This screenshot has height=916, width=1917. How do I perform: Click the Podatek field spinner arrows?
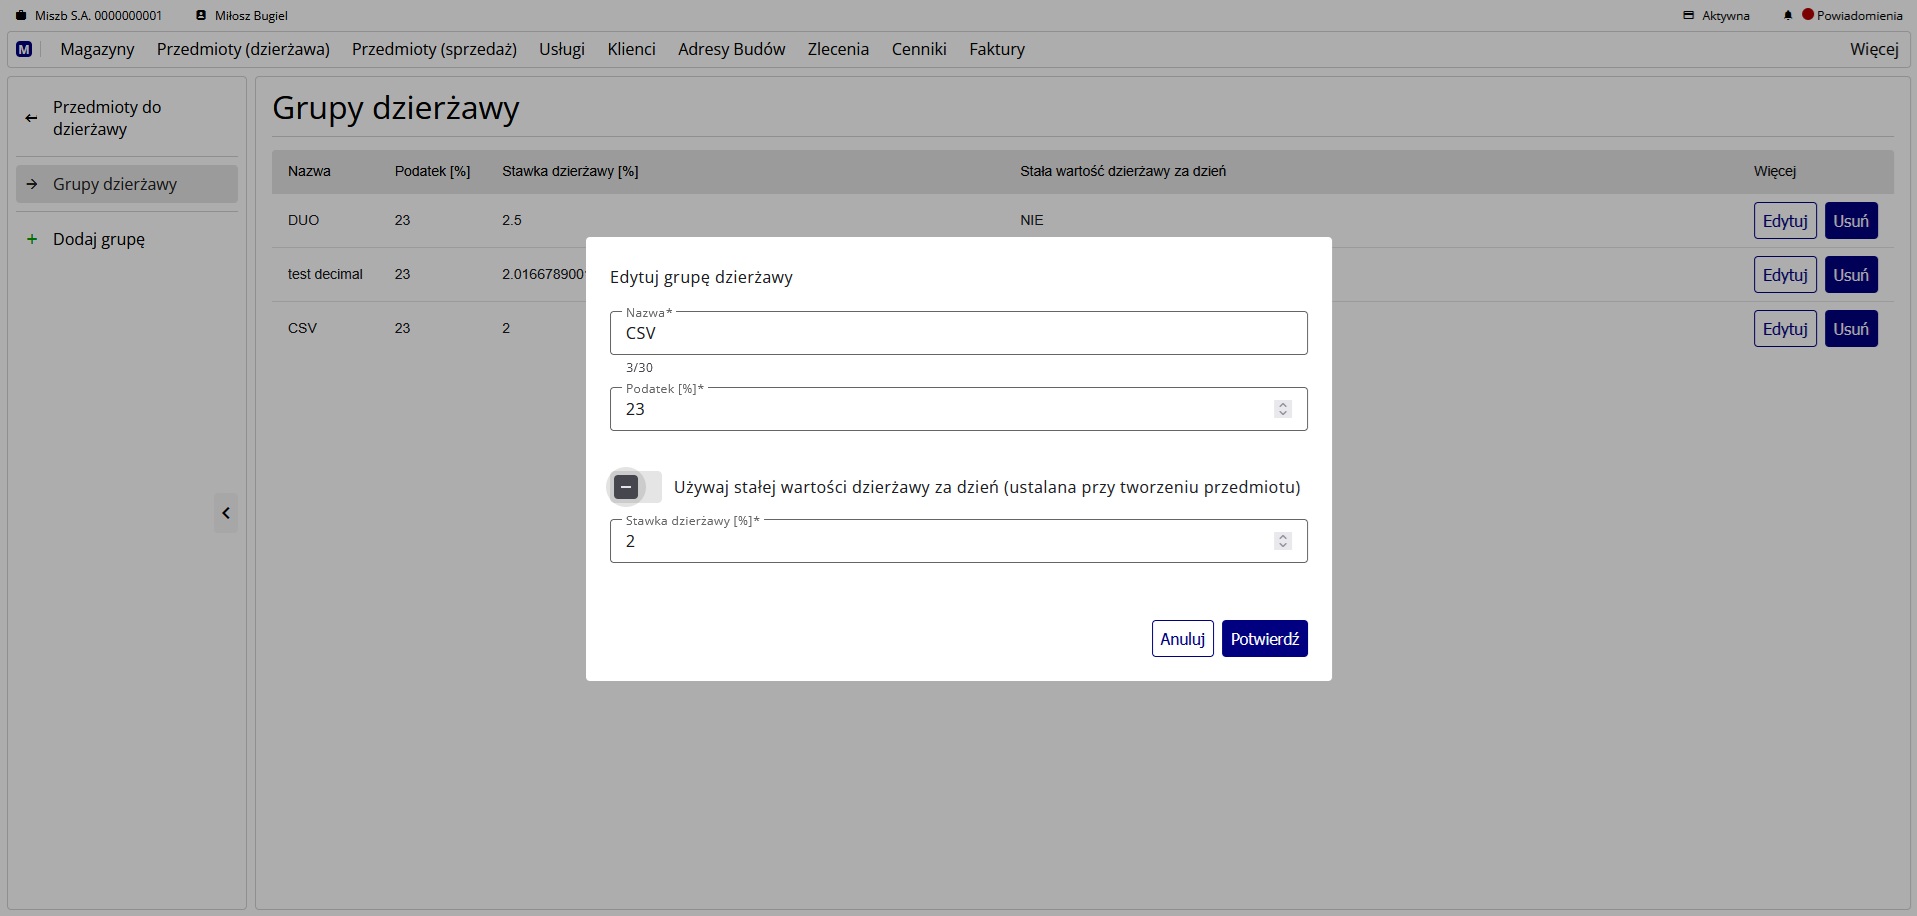1282,409
